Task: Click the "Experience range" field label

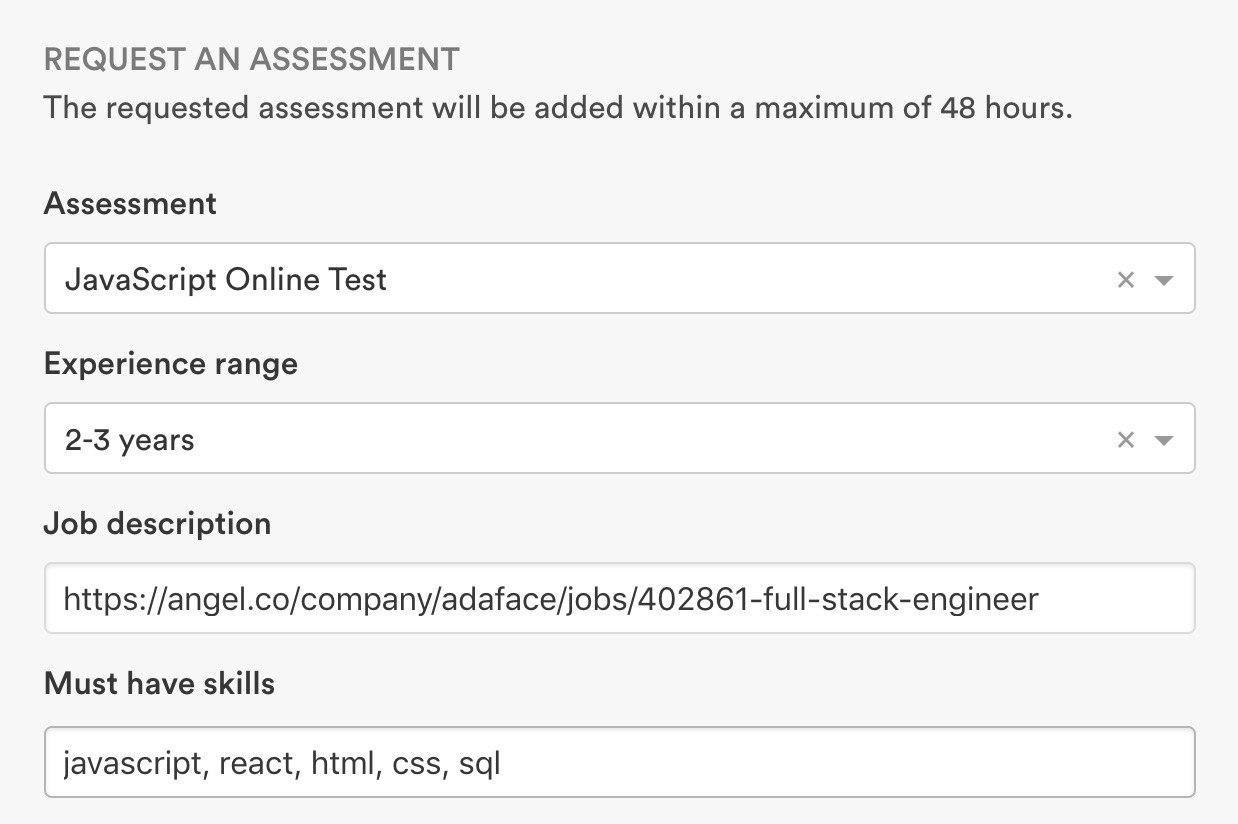Action: [x=171, y=364]
